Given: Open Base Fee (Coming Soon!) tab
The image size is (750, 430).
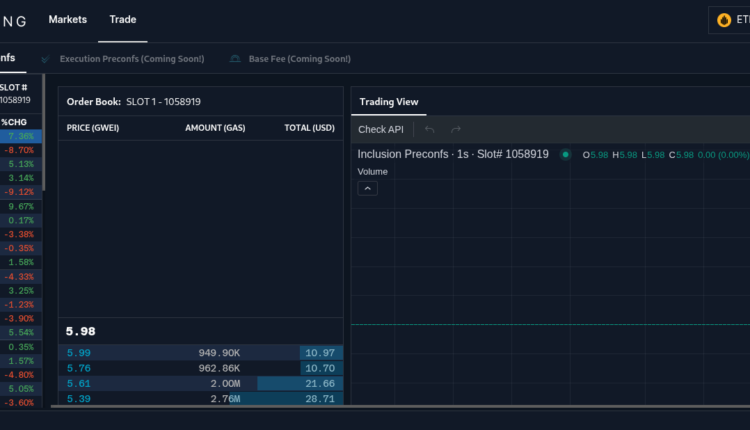Looking at the screenshot, I should (301, 59).
